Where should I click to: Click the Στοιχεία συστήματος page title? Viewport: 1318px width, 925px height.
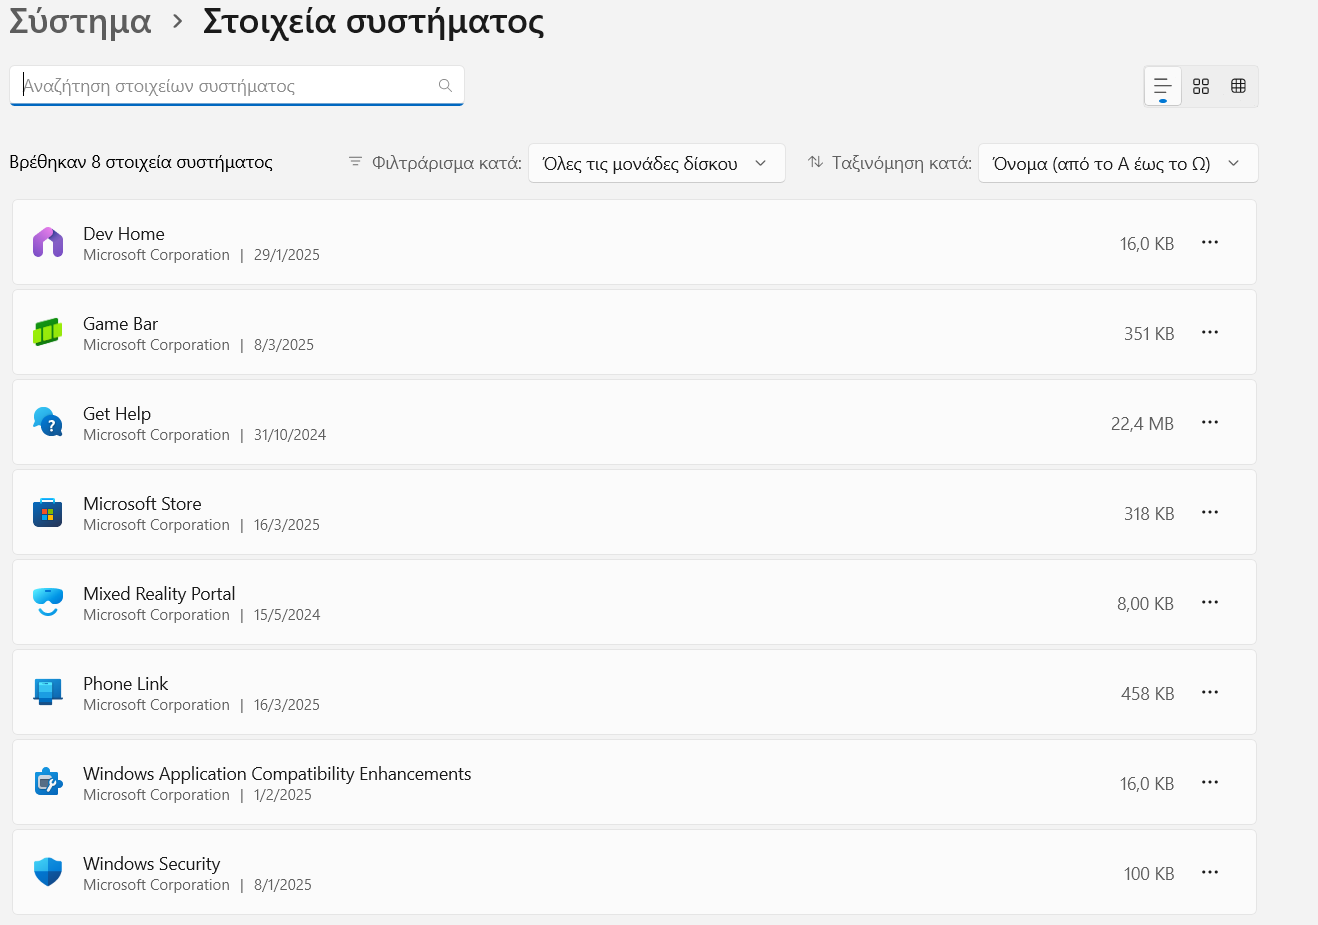click(374, 21)
